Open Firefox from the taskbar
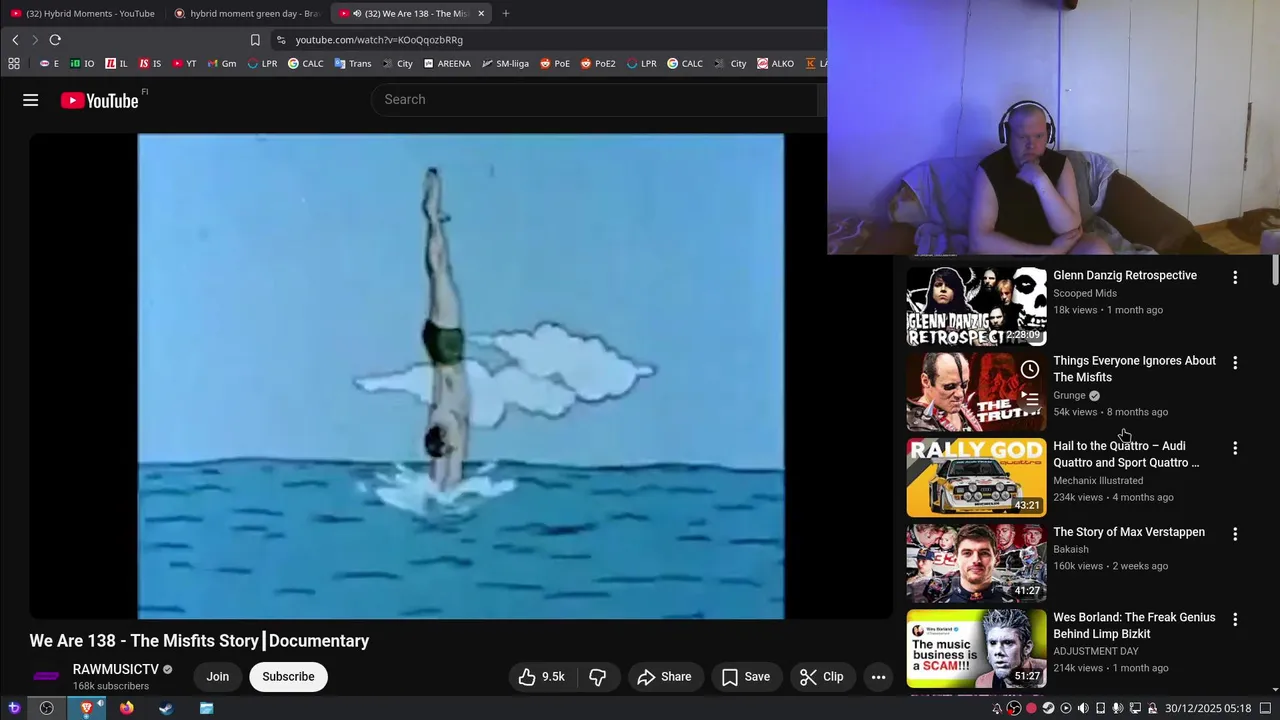 pyautogui.click(x=126, y=708)
